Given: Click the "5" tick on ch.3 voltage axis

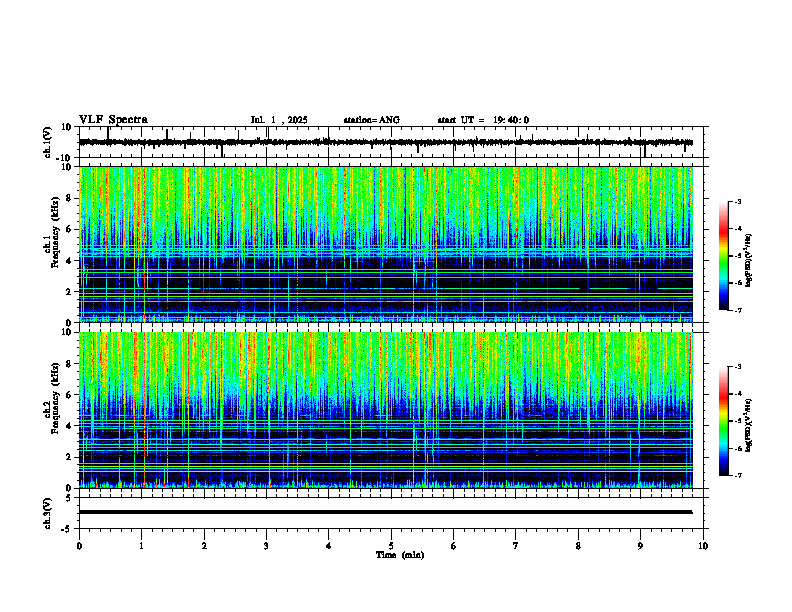Looking at the screenshot, I should [x=70, y=498].
